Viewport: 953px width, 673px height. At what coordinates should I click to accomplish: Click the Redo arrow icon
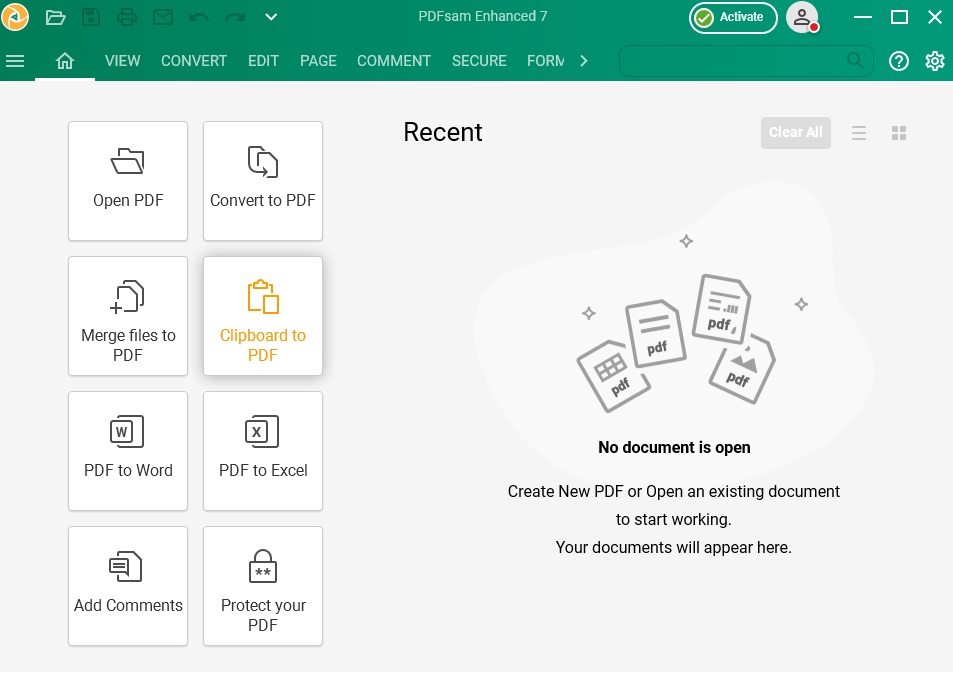coord(235,17)
